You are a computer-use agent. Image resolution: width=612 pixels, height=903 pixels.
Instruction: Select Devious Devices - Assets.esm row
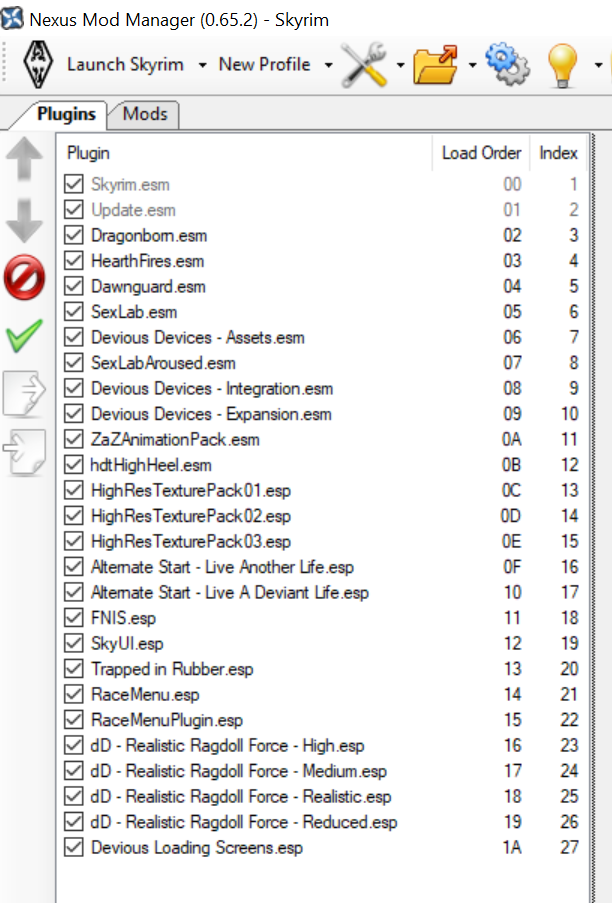pos(322,337)
